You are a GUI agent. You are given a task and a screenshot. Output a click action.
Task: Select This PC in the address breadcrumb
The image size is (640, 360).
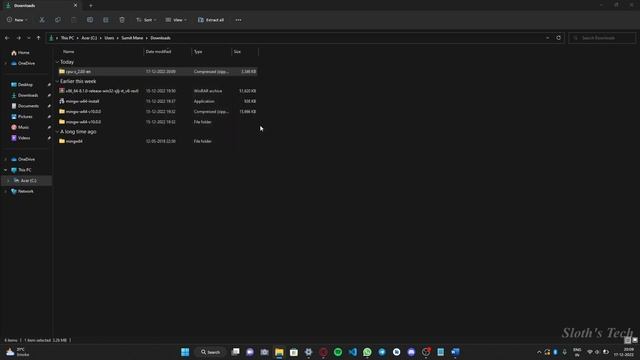[67, 38]
